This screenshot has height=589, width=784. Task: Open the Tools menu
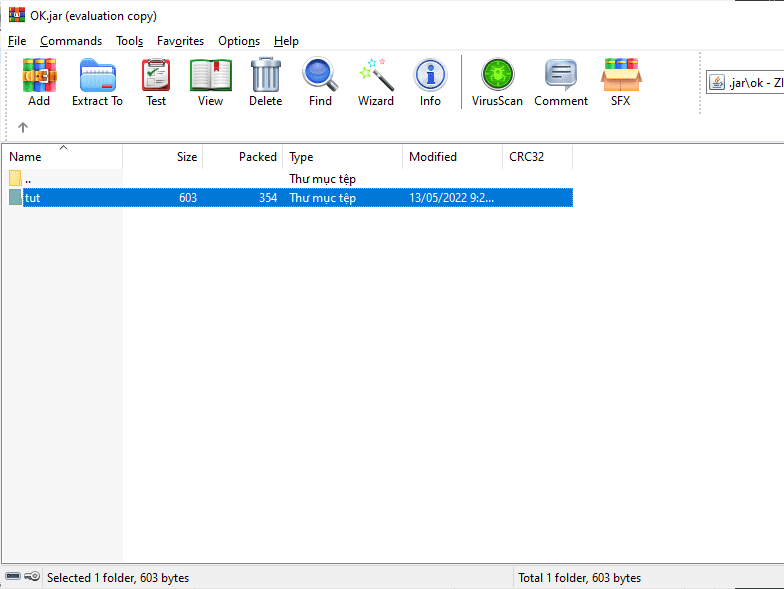pyautogui.click(x=130, y=41)
